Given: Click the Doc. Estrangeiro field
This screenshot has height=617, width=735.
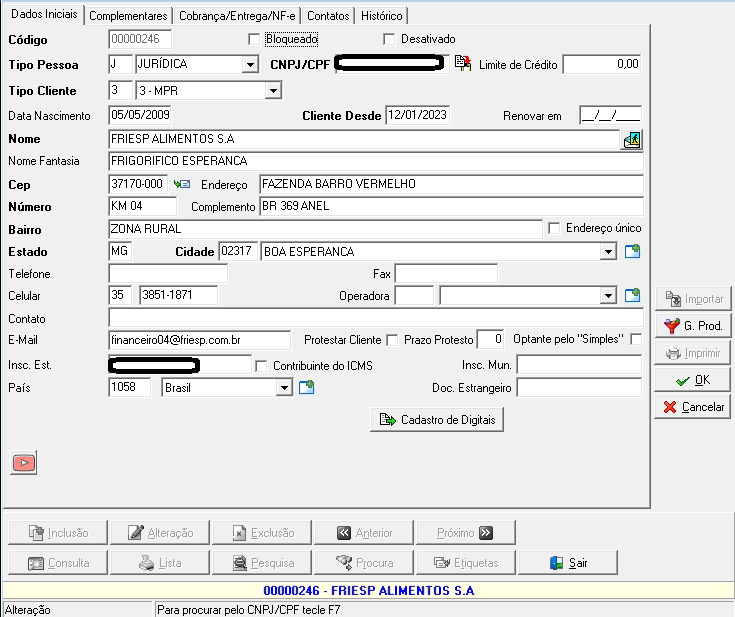Looking at the screenshot, I should pos(579,388).
